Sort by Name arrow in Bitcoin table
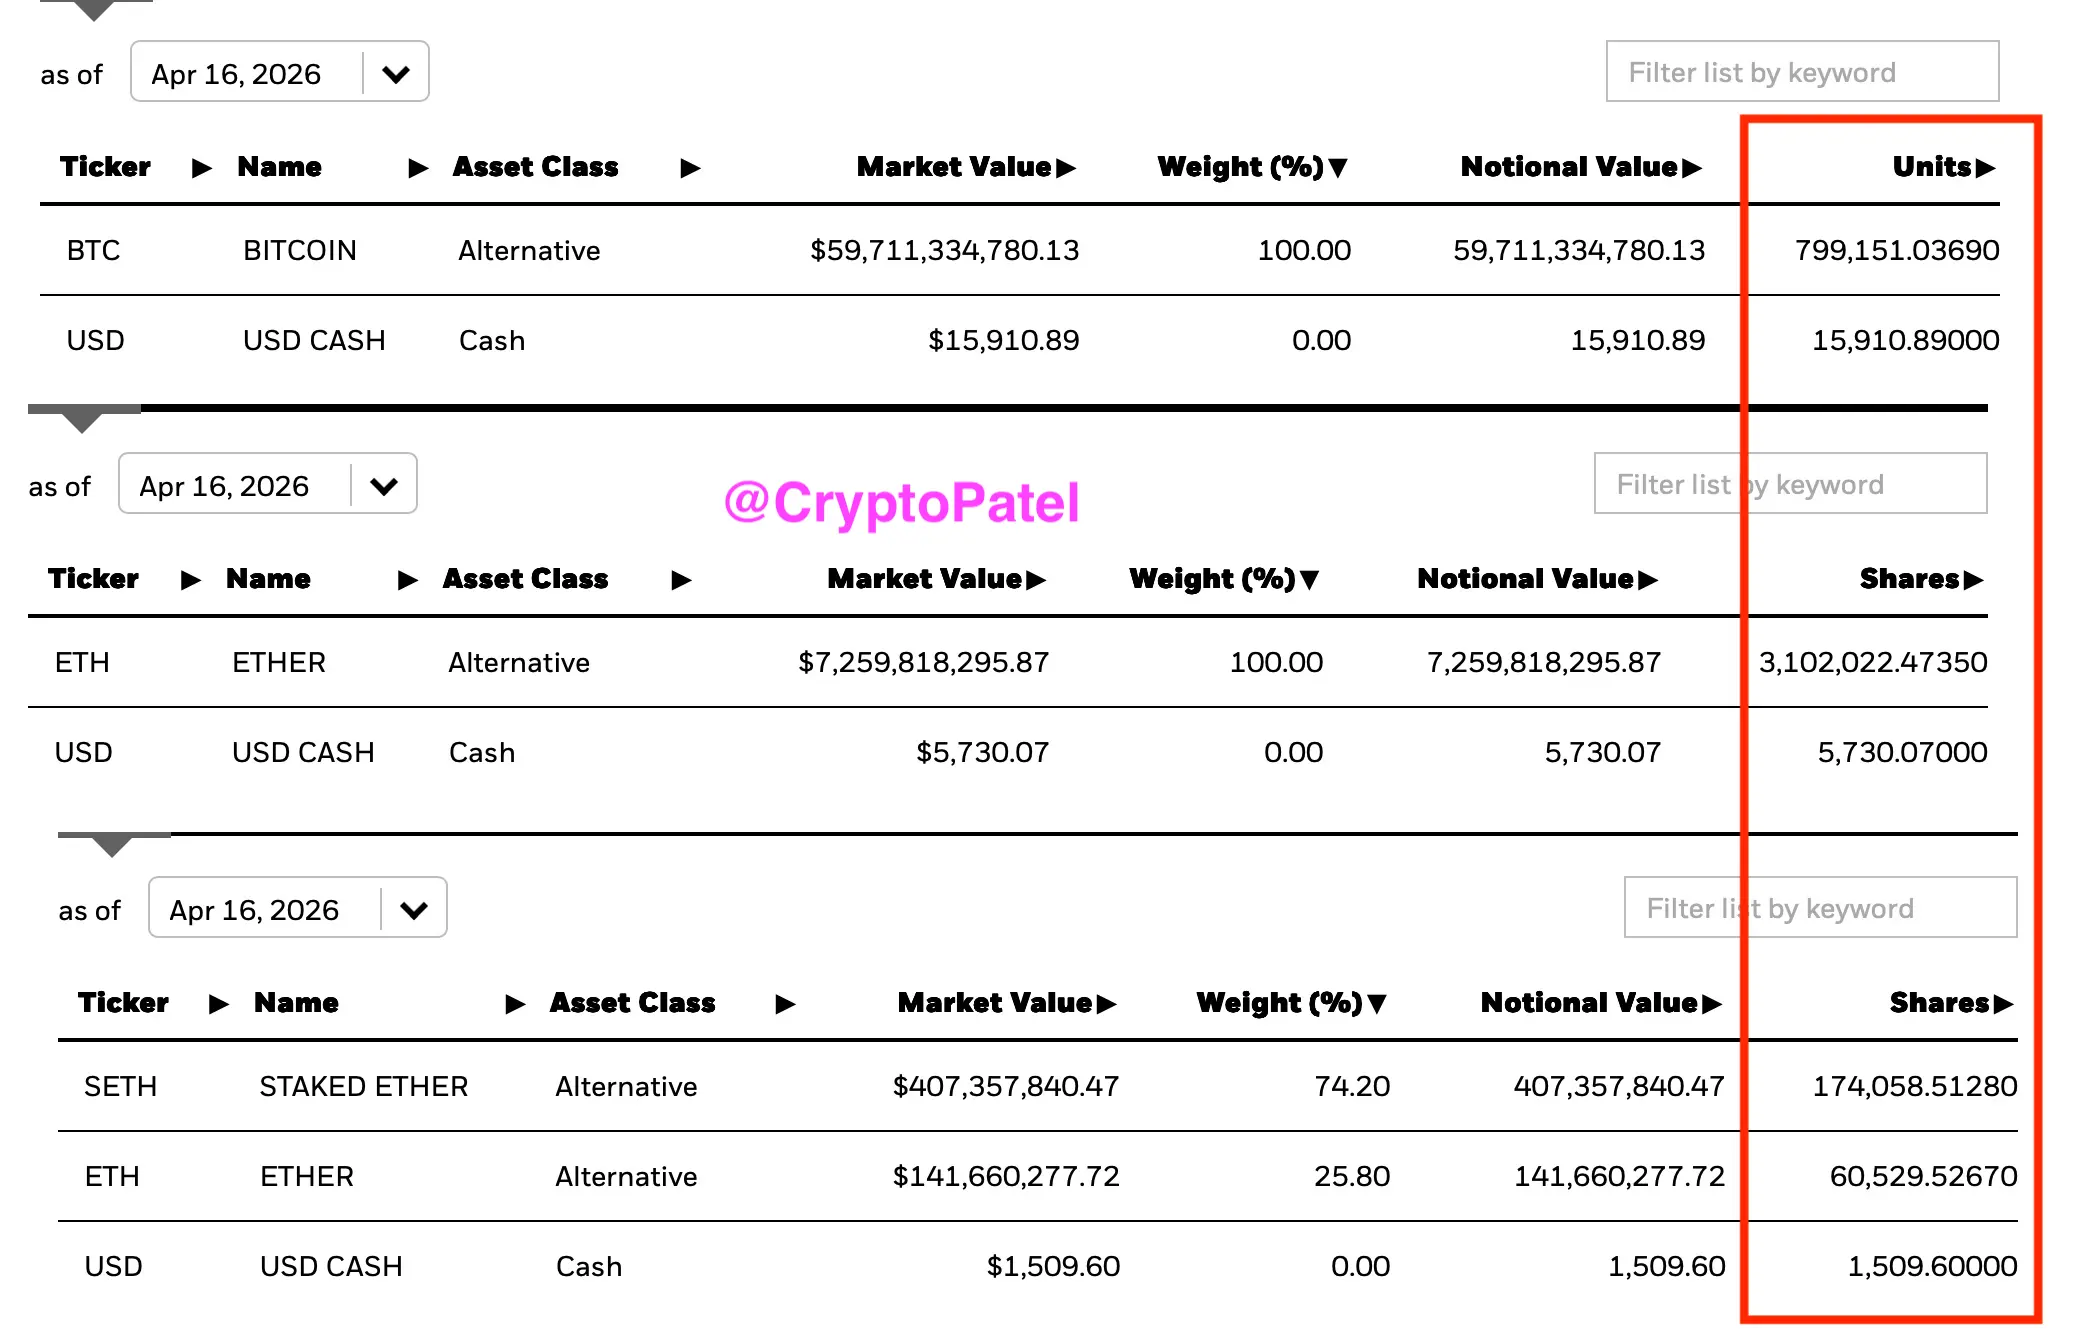 (x=419, y=168)
